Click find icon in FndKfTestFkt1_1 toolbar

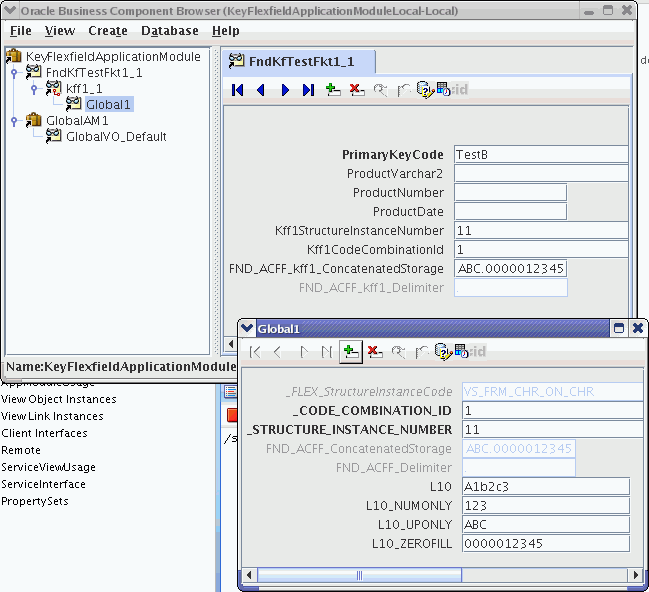380,90
